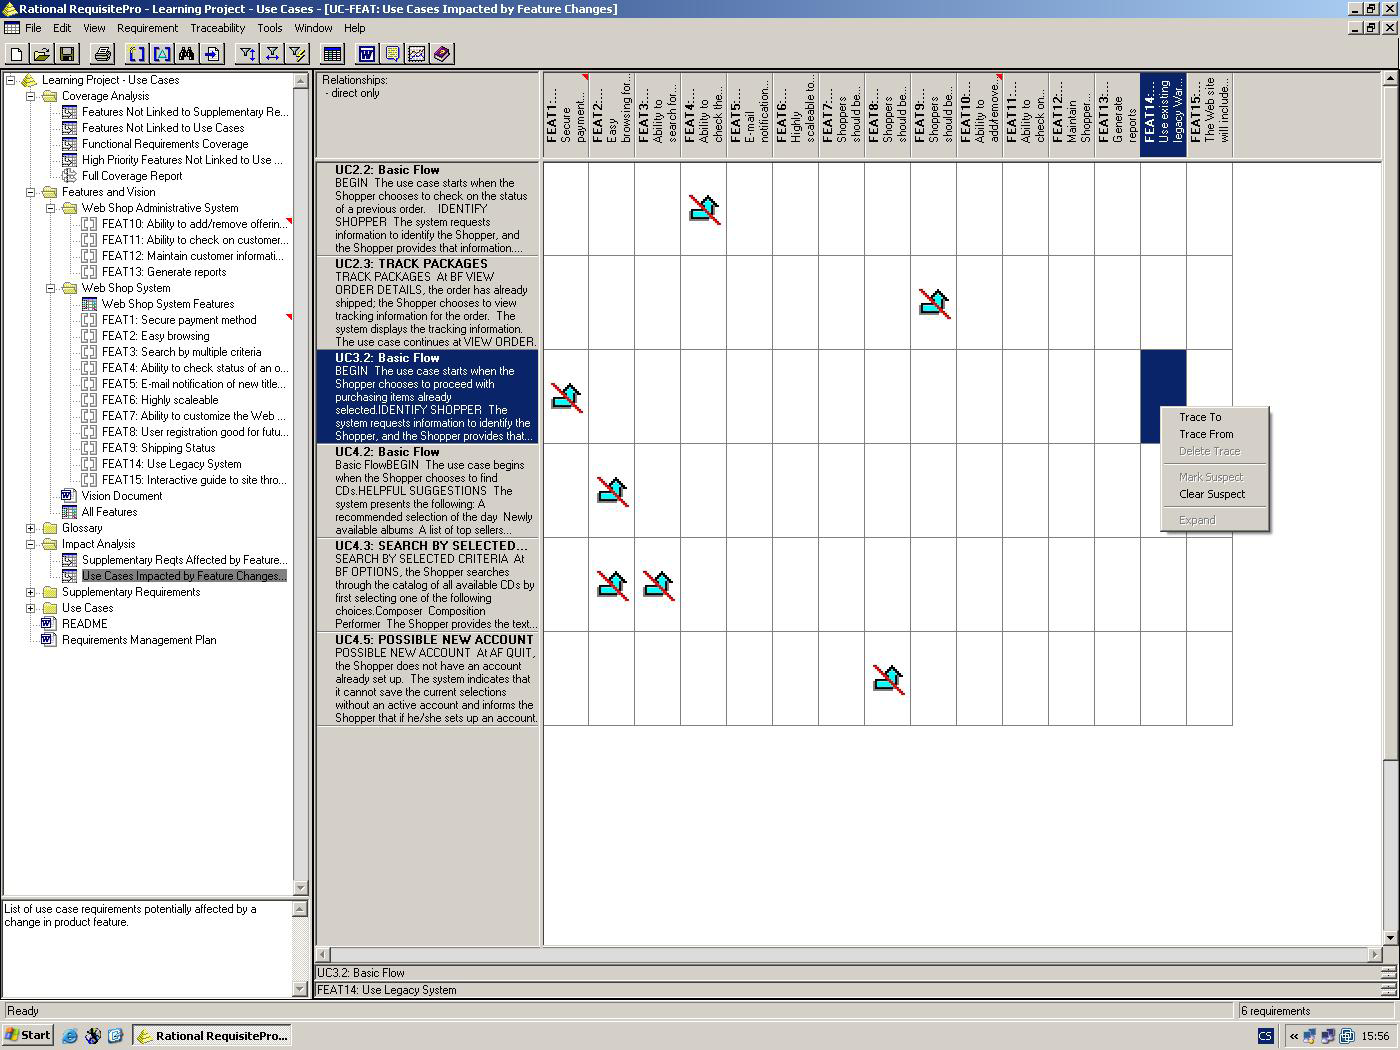Viewport: 1400px width, 1050px height.
Task: Open the Requirement menu
Action: click(x=147, y=28)
